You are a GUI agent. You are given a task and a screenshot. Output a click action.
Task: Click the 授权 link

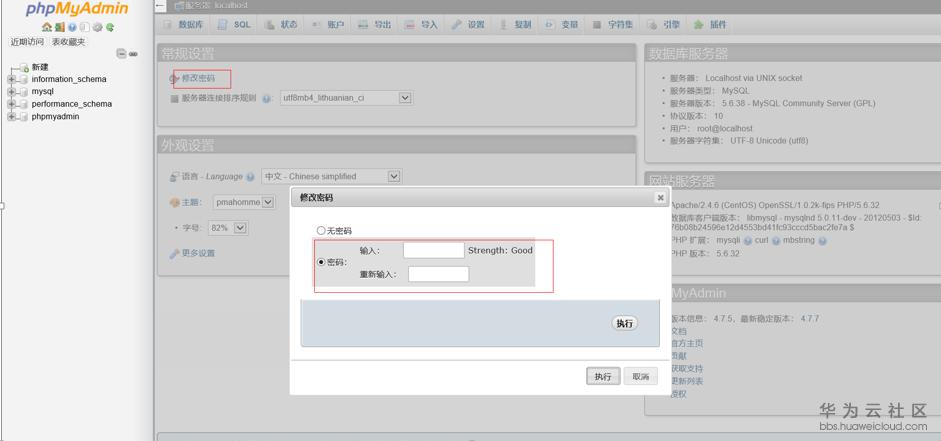point(678,394)
